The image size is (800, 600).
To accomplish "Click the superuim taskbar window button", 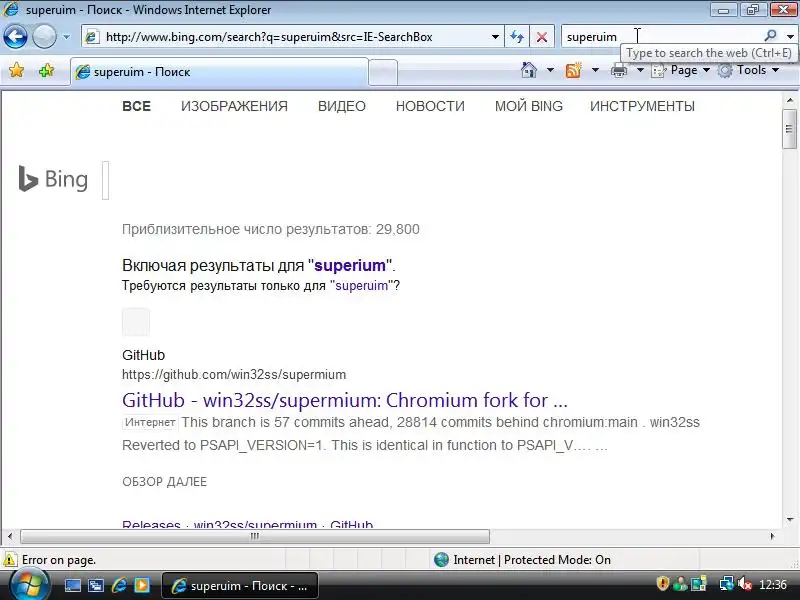I will (x=240, y=586).
